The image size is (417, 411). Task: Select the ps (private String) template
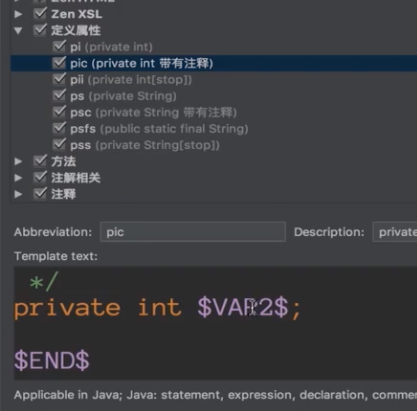pyautogui.click(x=123, y=96)
